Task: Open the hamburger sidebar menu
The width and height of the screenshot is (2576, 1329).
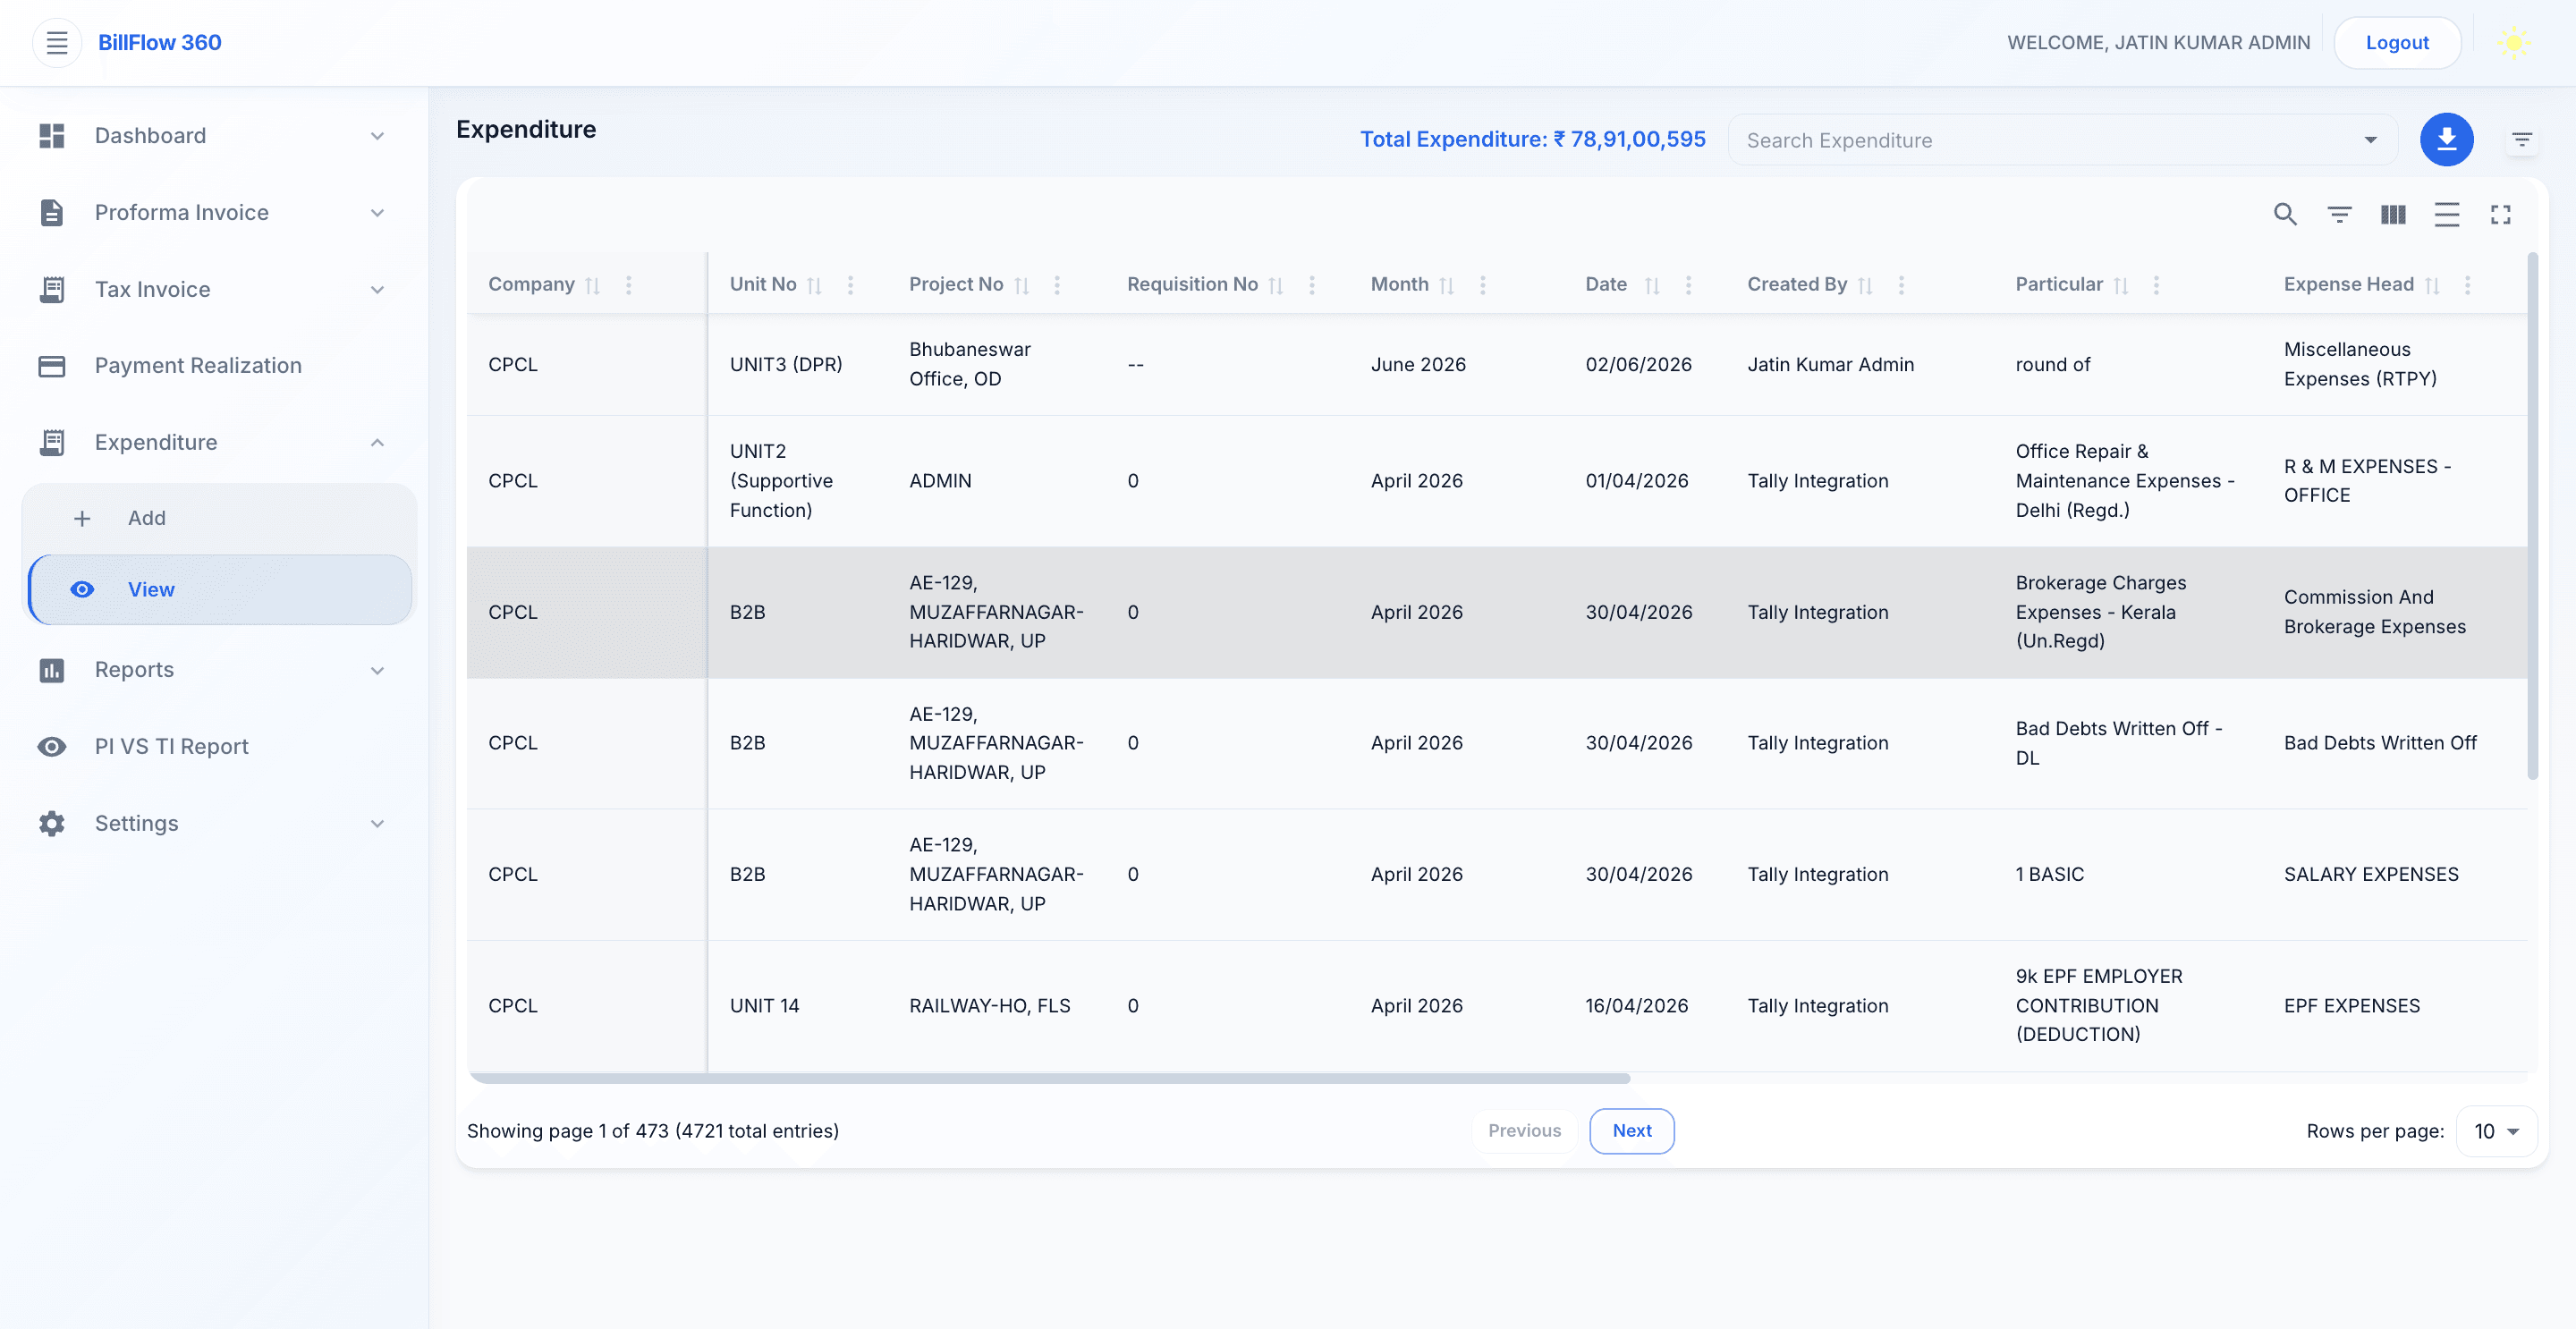Action: (57, 43)
